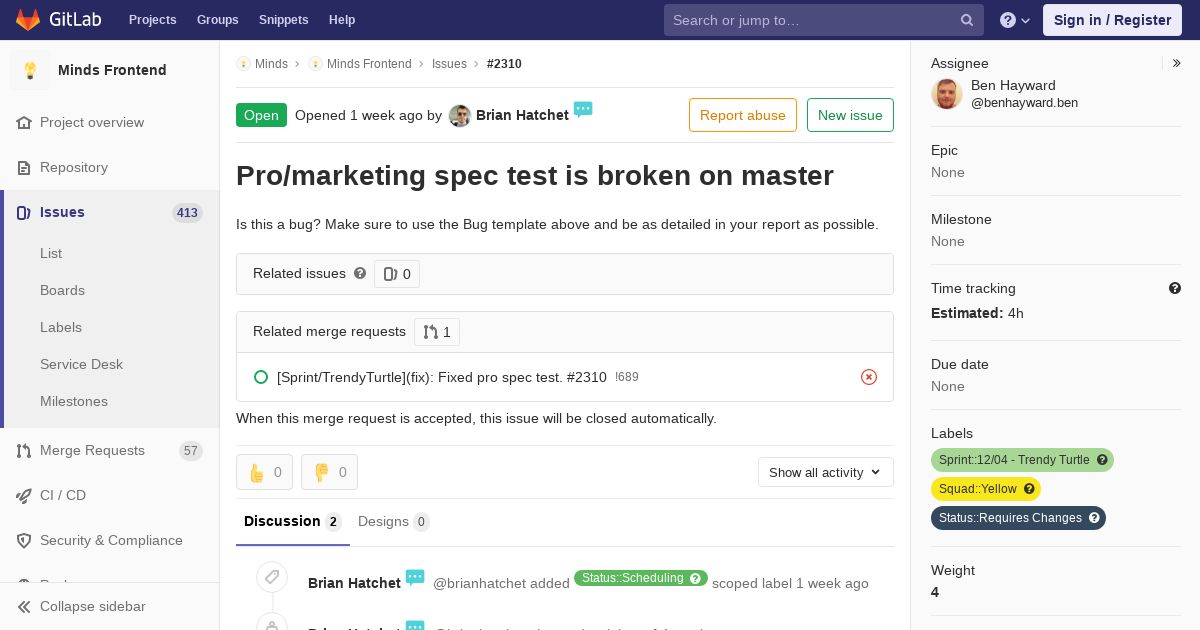Open Boards under Issues in sidebar
Screen dimensions: 1200x630
point(62,290)
